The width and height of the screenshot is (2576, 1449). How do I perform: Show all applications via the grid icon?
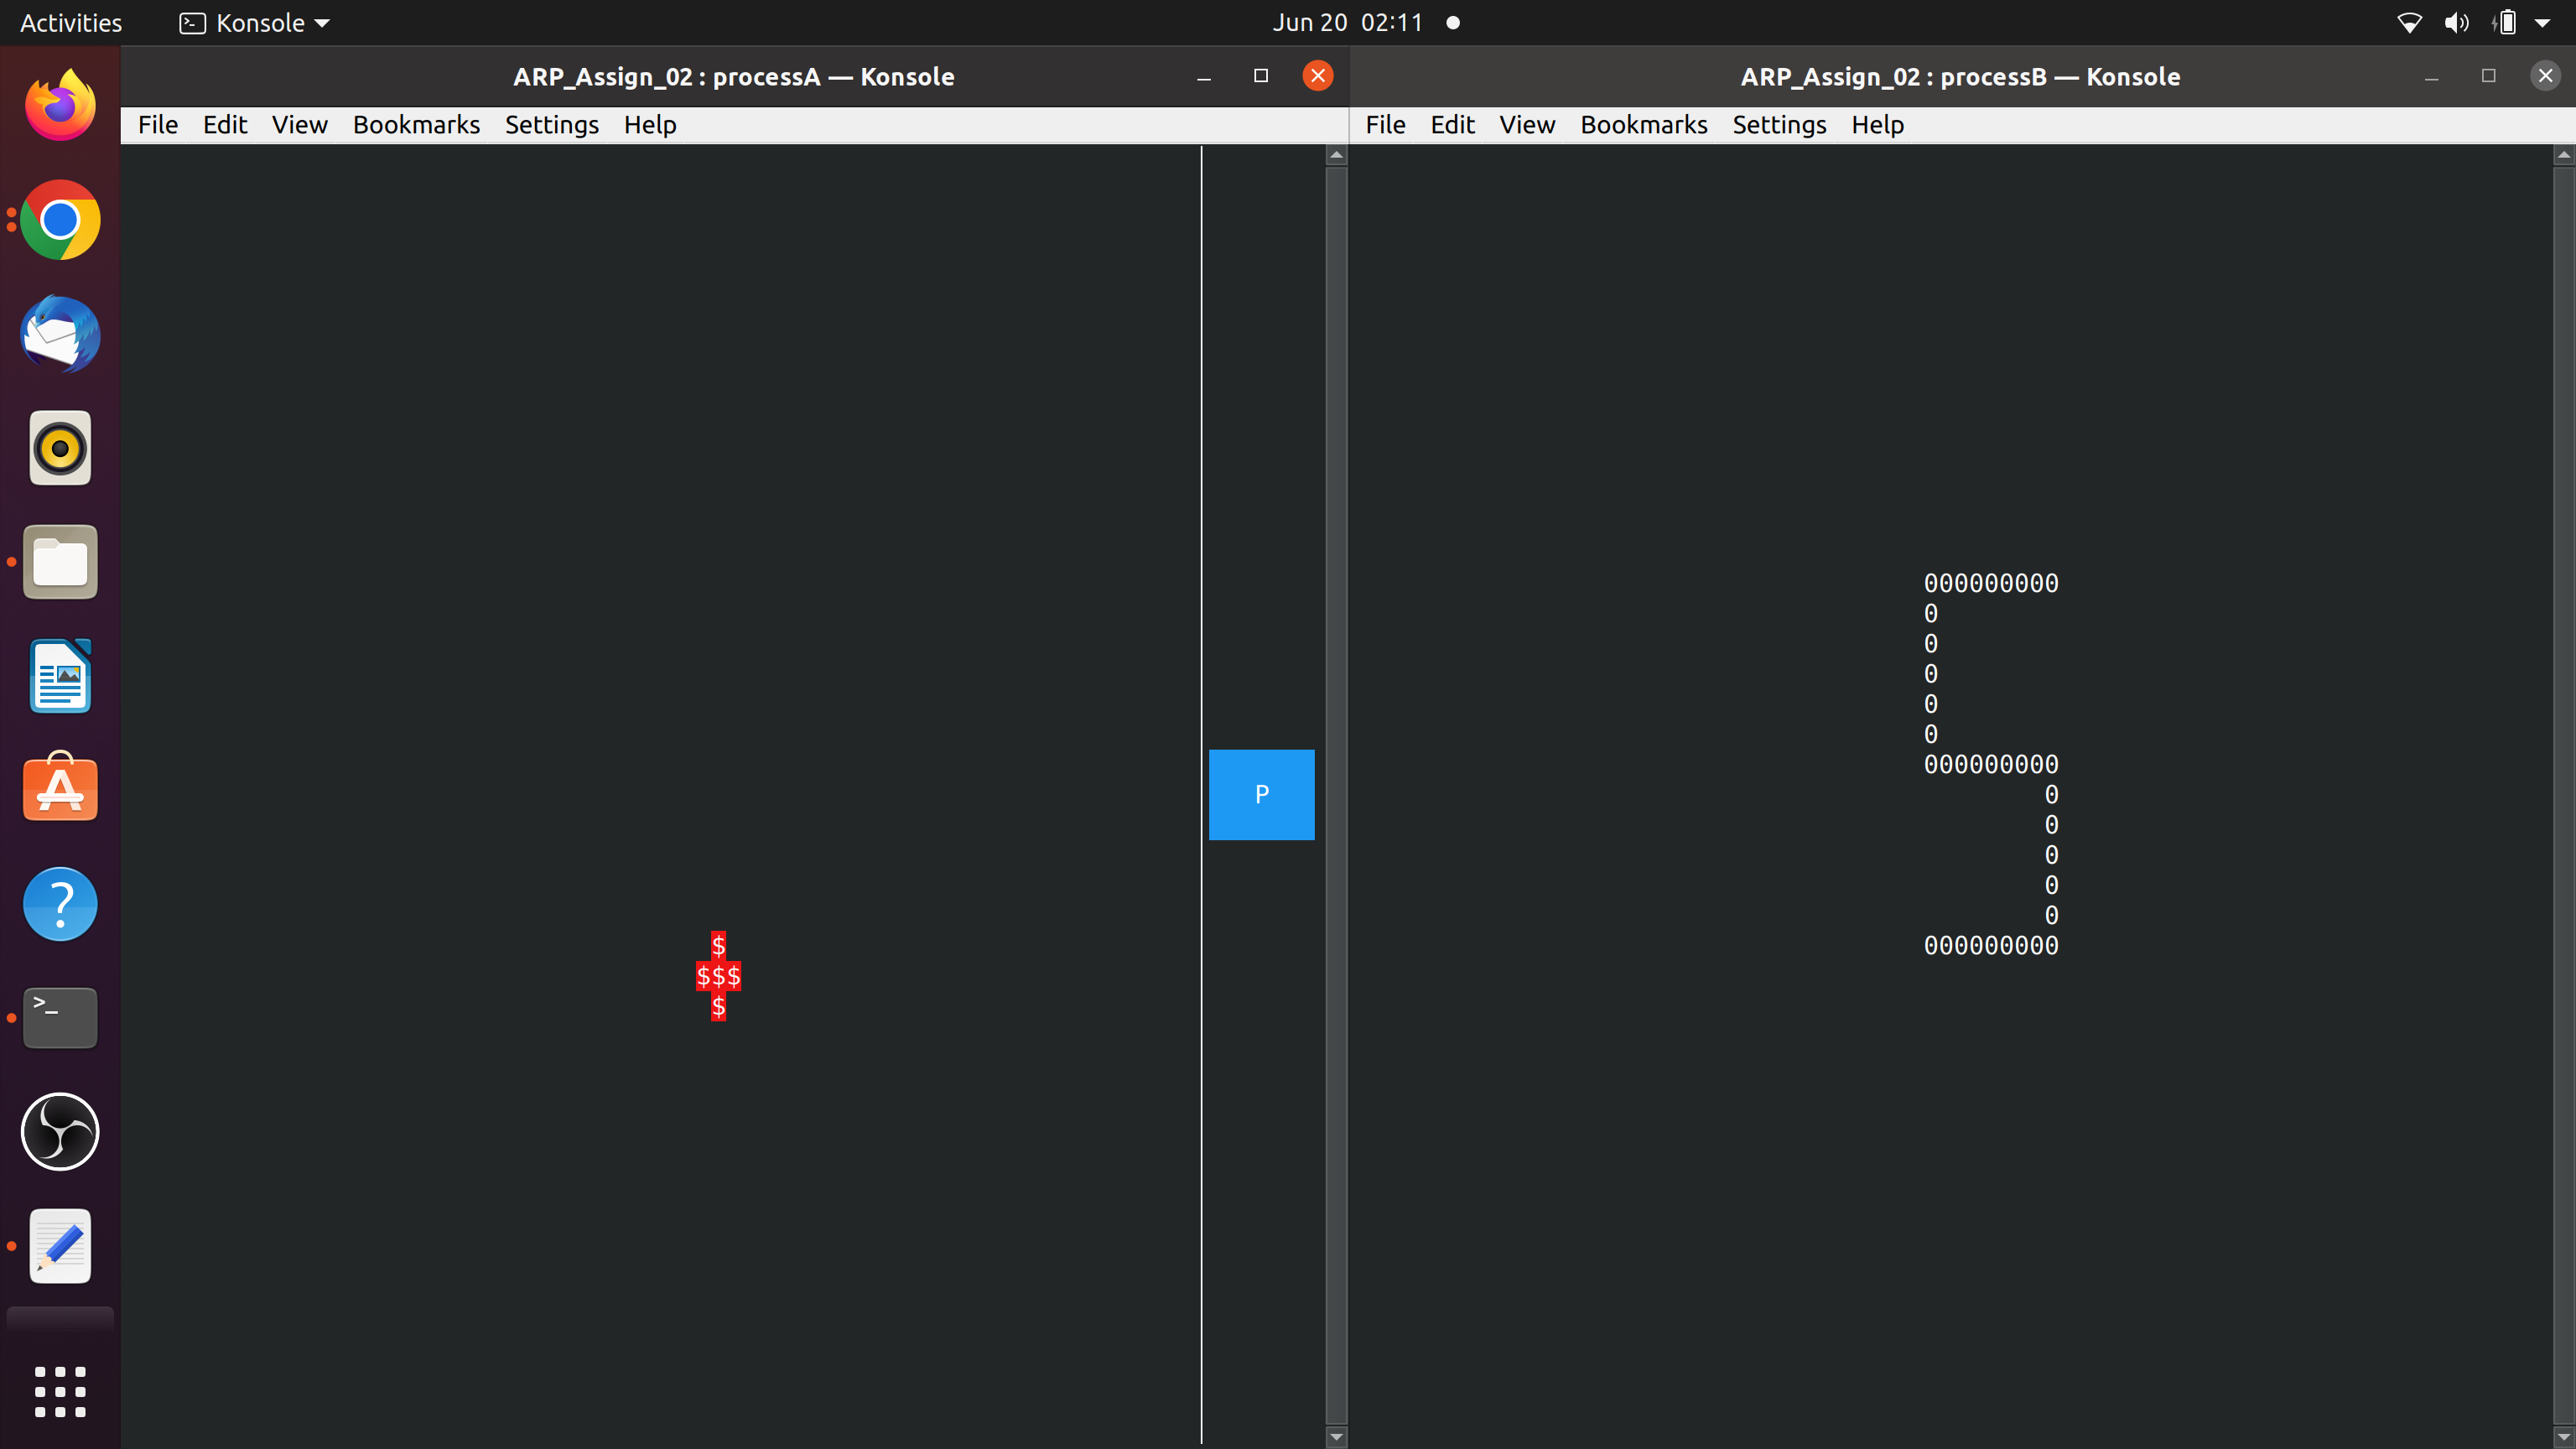59,1392
